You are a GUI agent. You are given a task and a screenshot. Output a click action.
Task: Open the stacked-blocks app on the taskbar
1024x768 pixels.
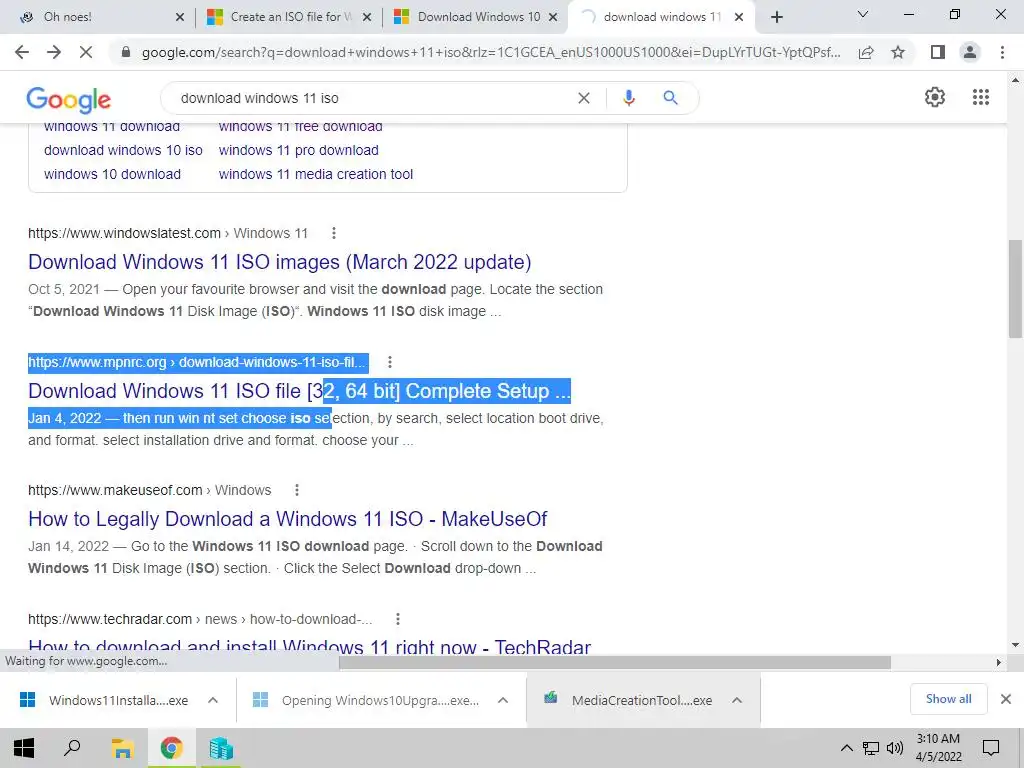point(221,748)
